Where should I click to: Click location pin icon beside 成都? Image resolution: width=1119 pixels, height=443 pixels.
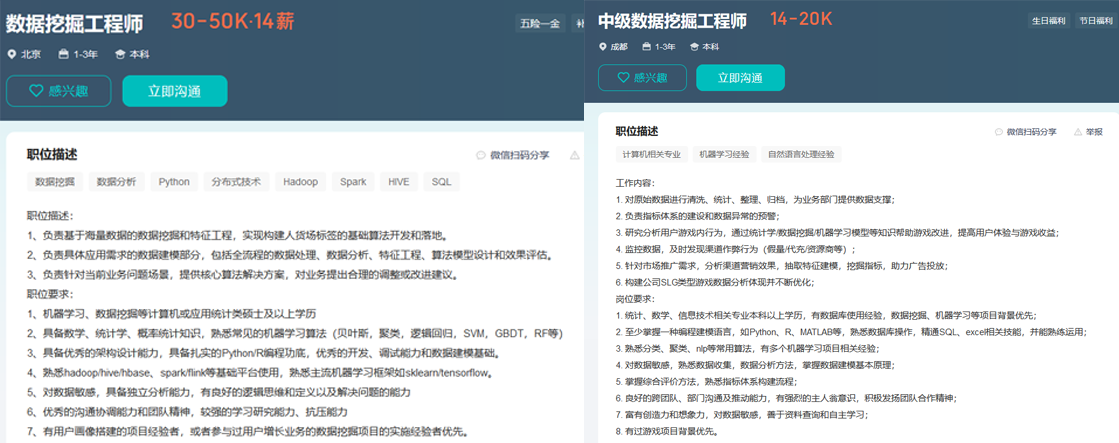coord(603,46)
